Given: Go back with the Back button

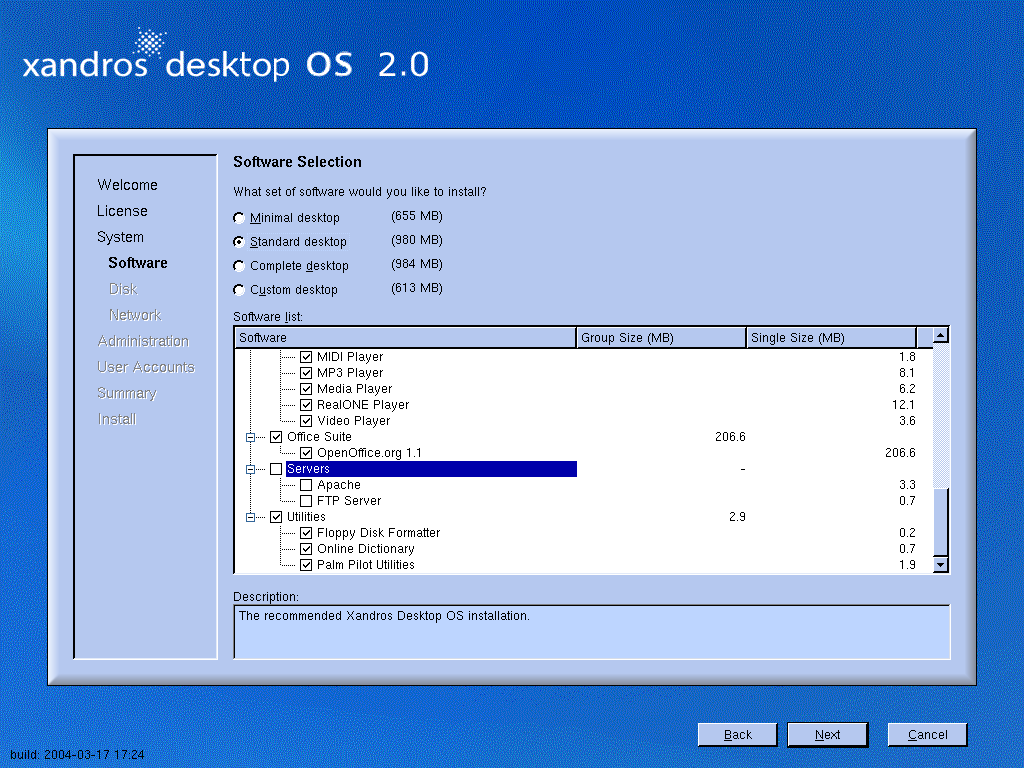Looking at the screenshot, I should click(x=738, y=735).
